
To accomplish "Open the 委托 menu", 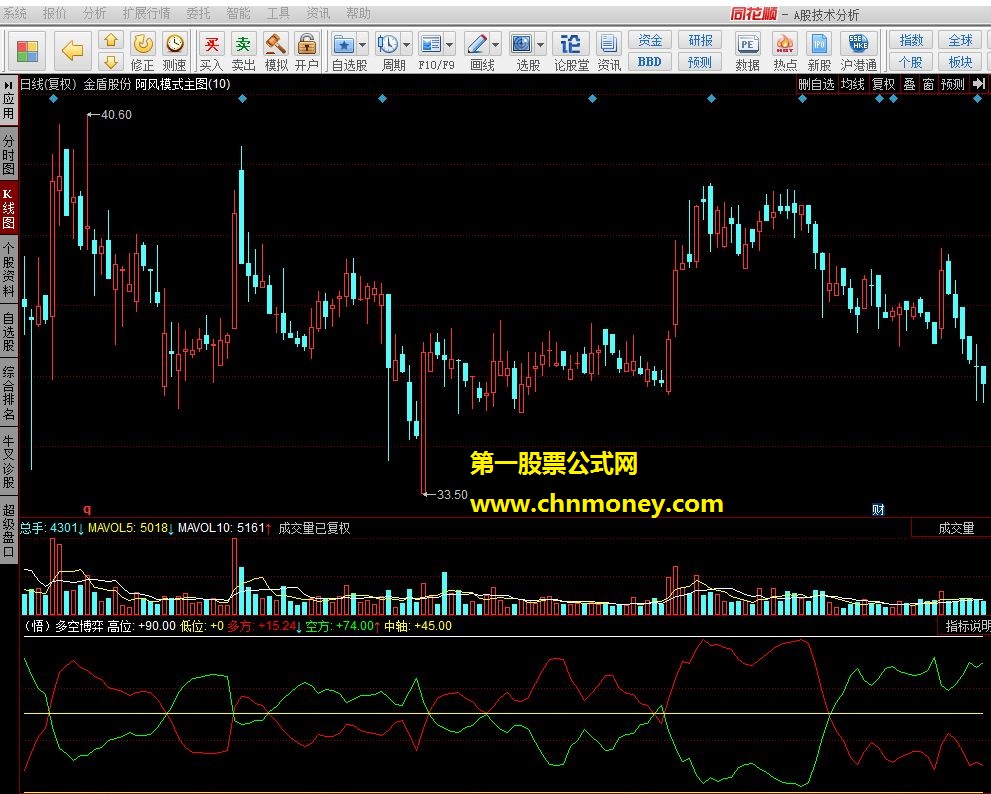I will pyautogui.click(x=198, y=13).
